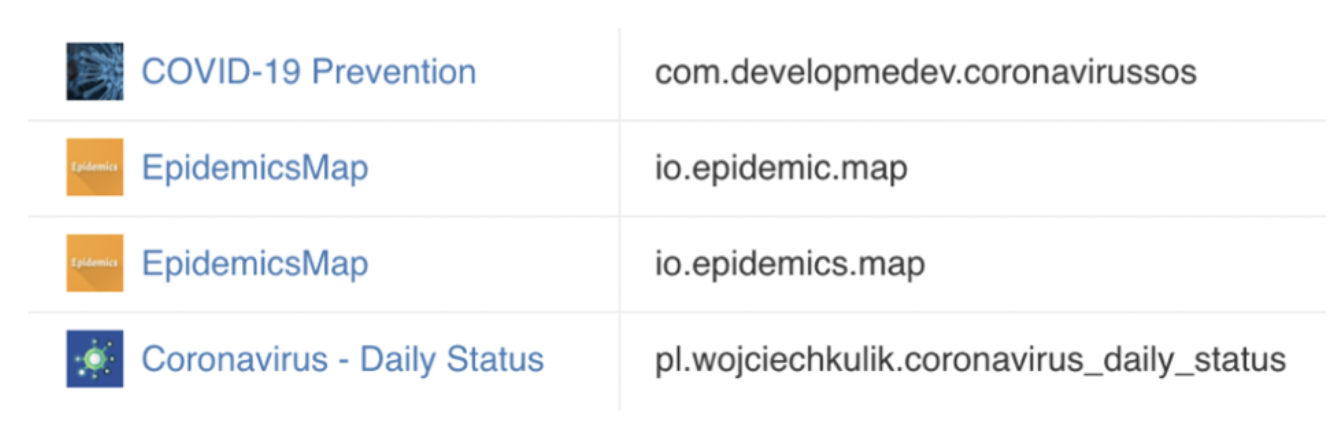
Task: Click the separator line between the two EpidemicsMap rows
Action: (x=677, y=216)
